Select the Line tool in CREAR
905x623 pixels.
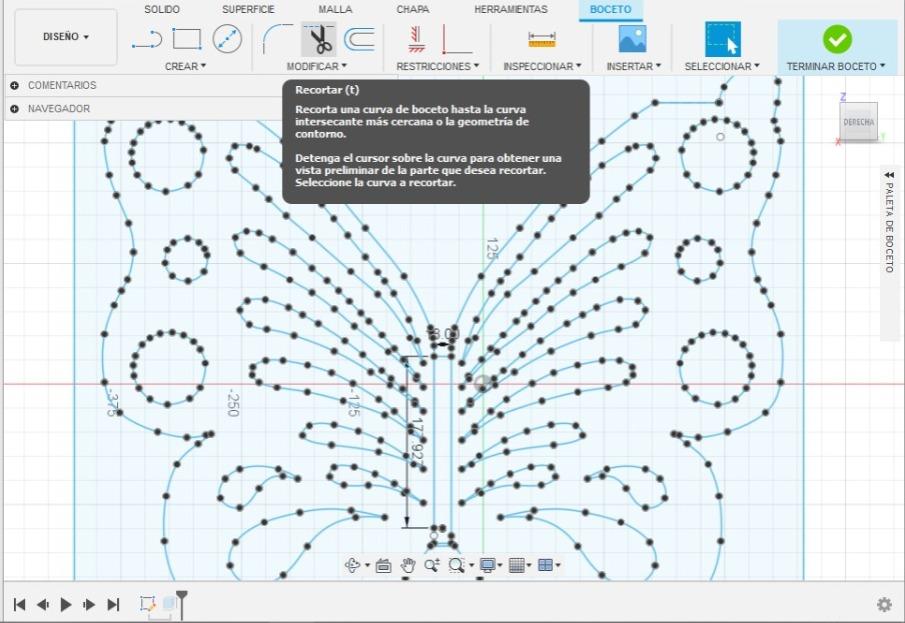click(x=147, y=40)
